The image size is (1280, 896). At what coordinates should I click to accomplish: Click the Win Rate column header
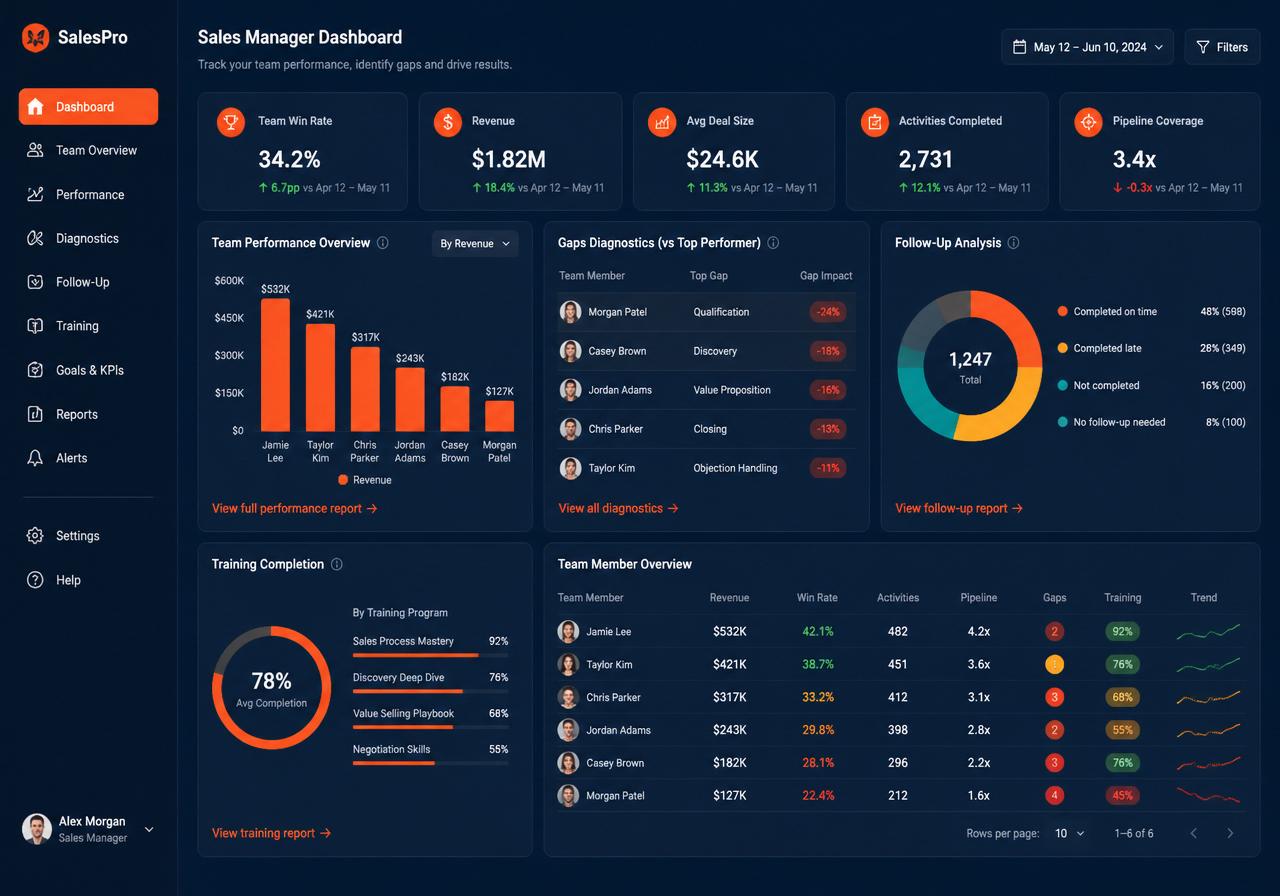[817, 598]
